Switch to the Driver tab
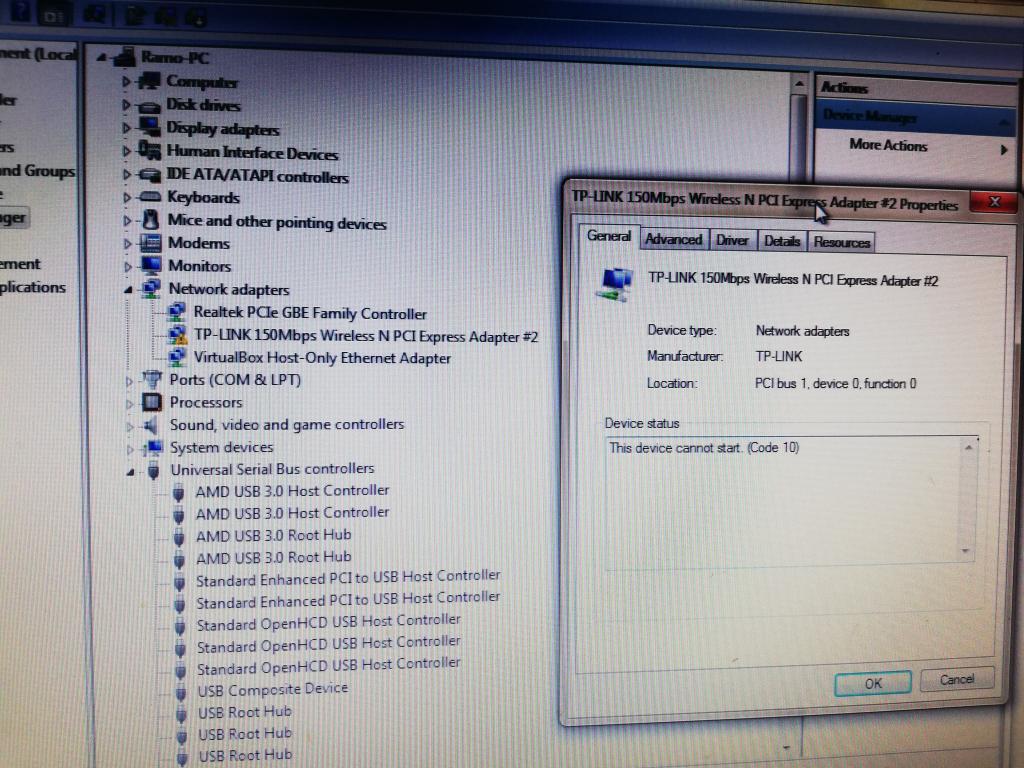 [x=732, y=240]
